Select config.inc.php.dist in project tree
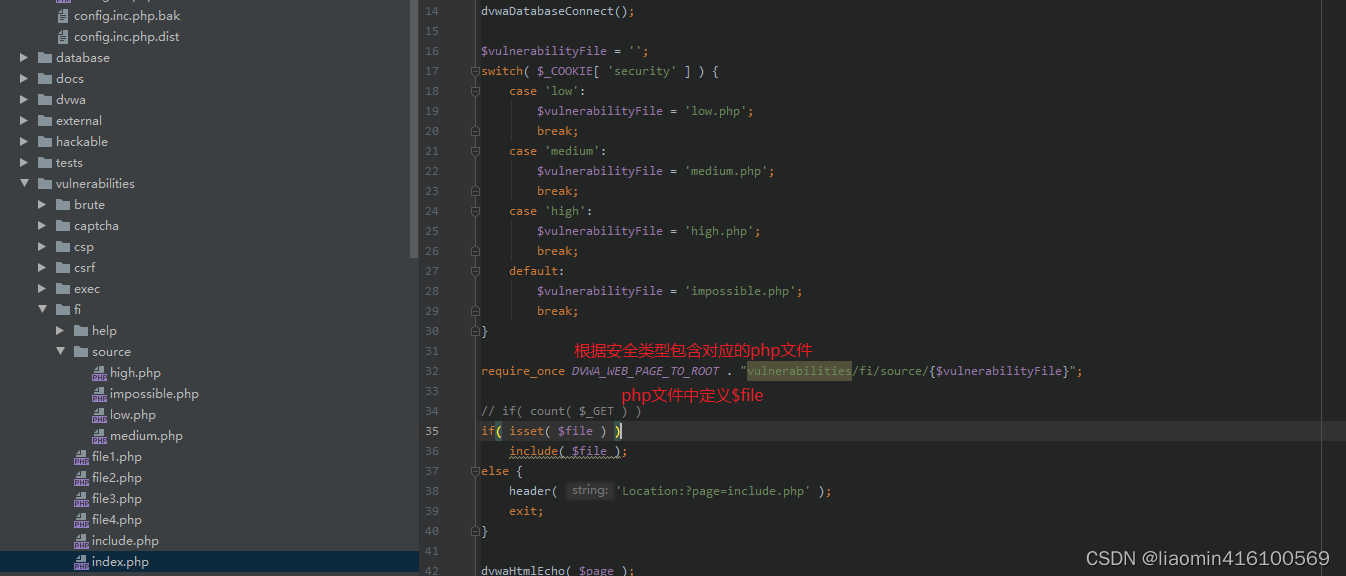The image size is (1346, 576). pyautogui.click(x=127, y=37)
